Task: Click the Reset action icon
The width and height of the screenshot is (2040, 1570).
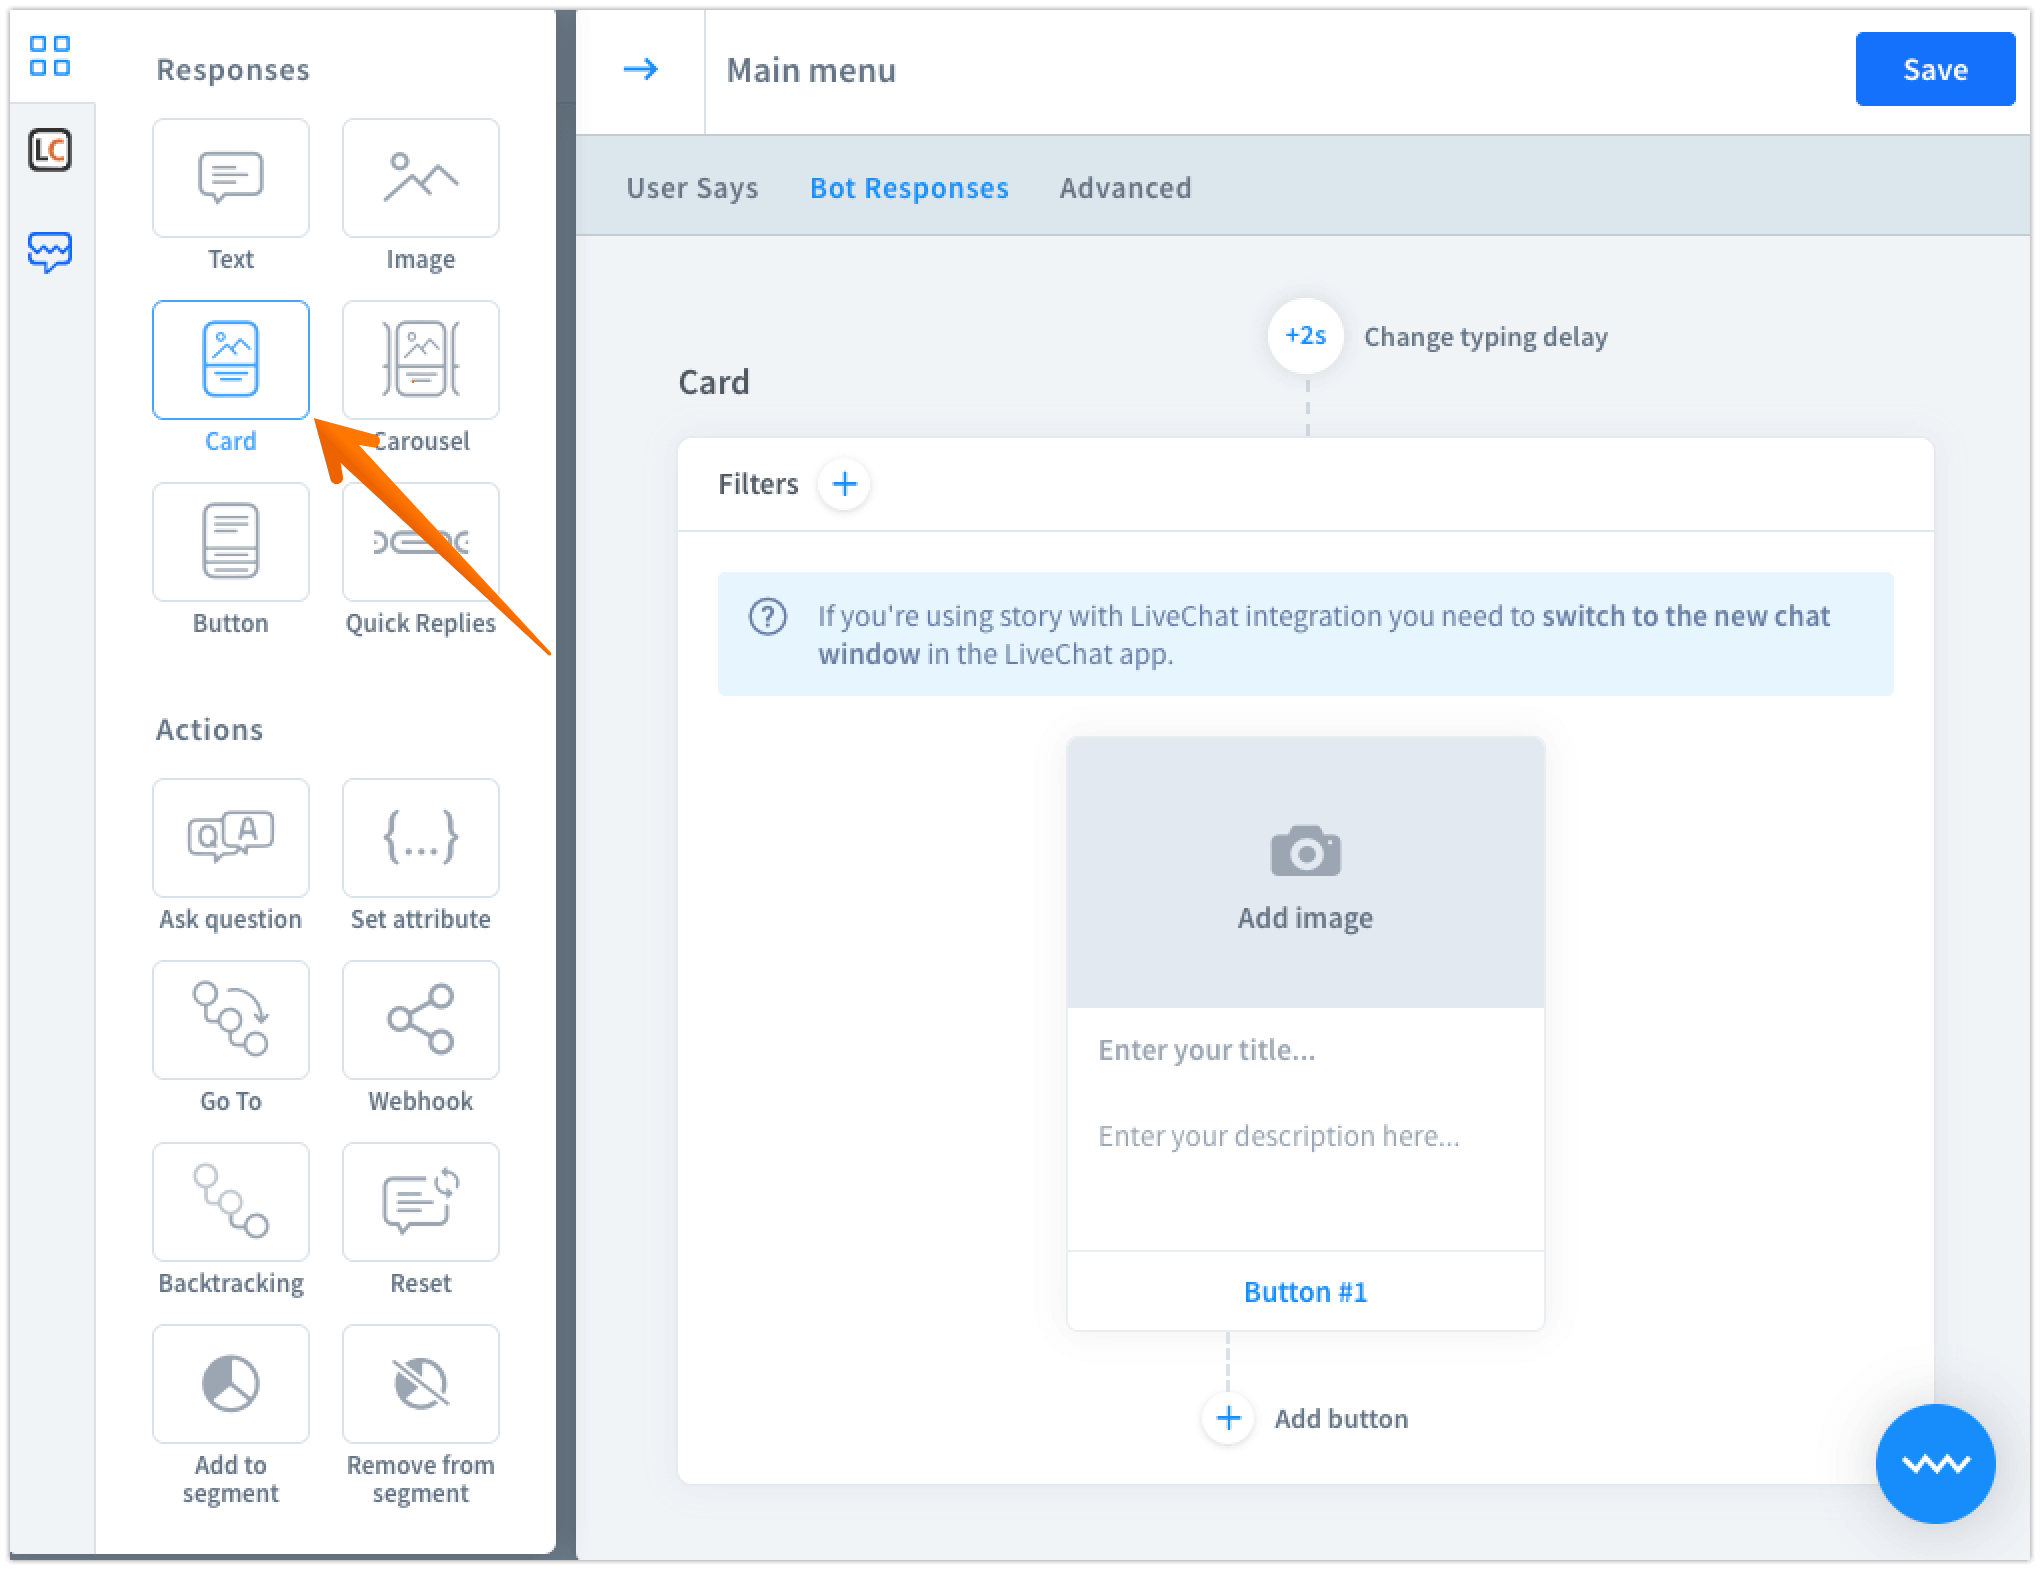Action: (x=420, y=1202)
